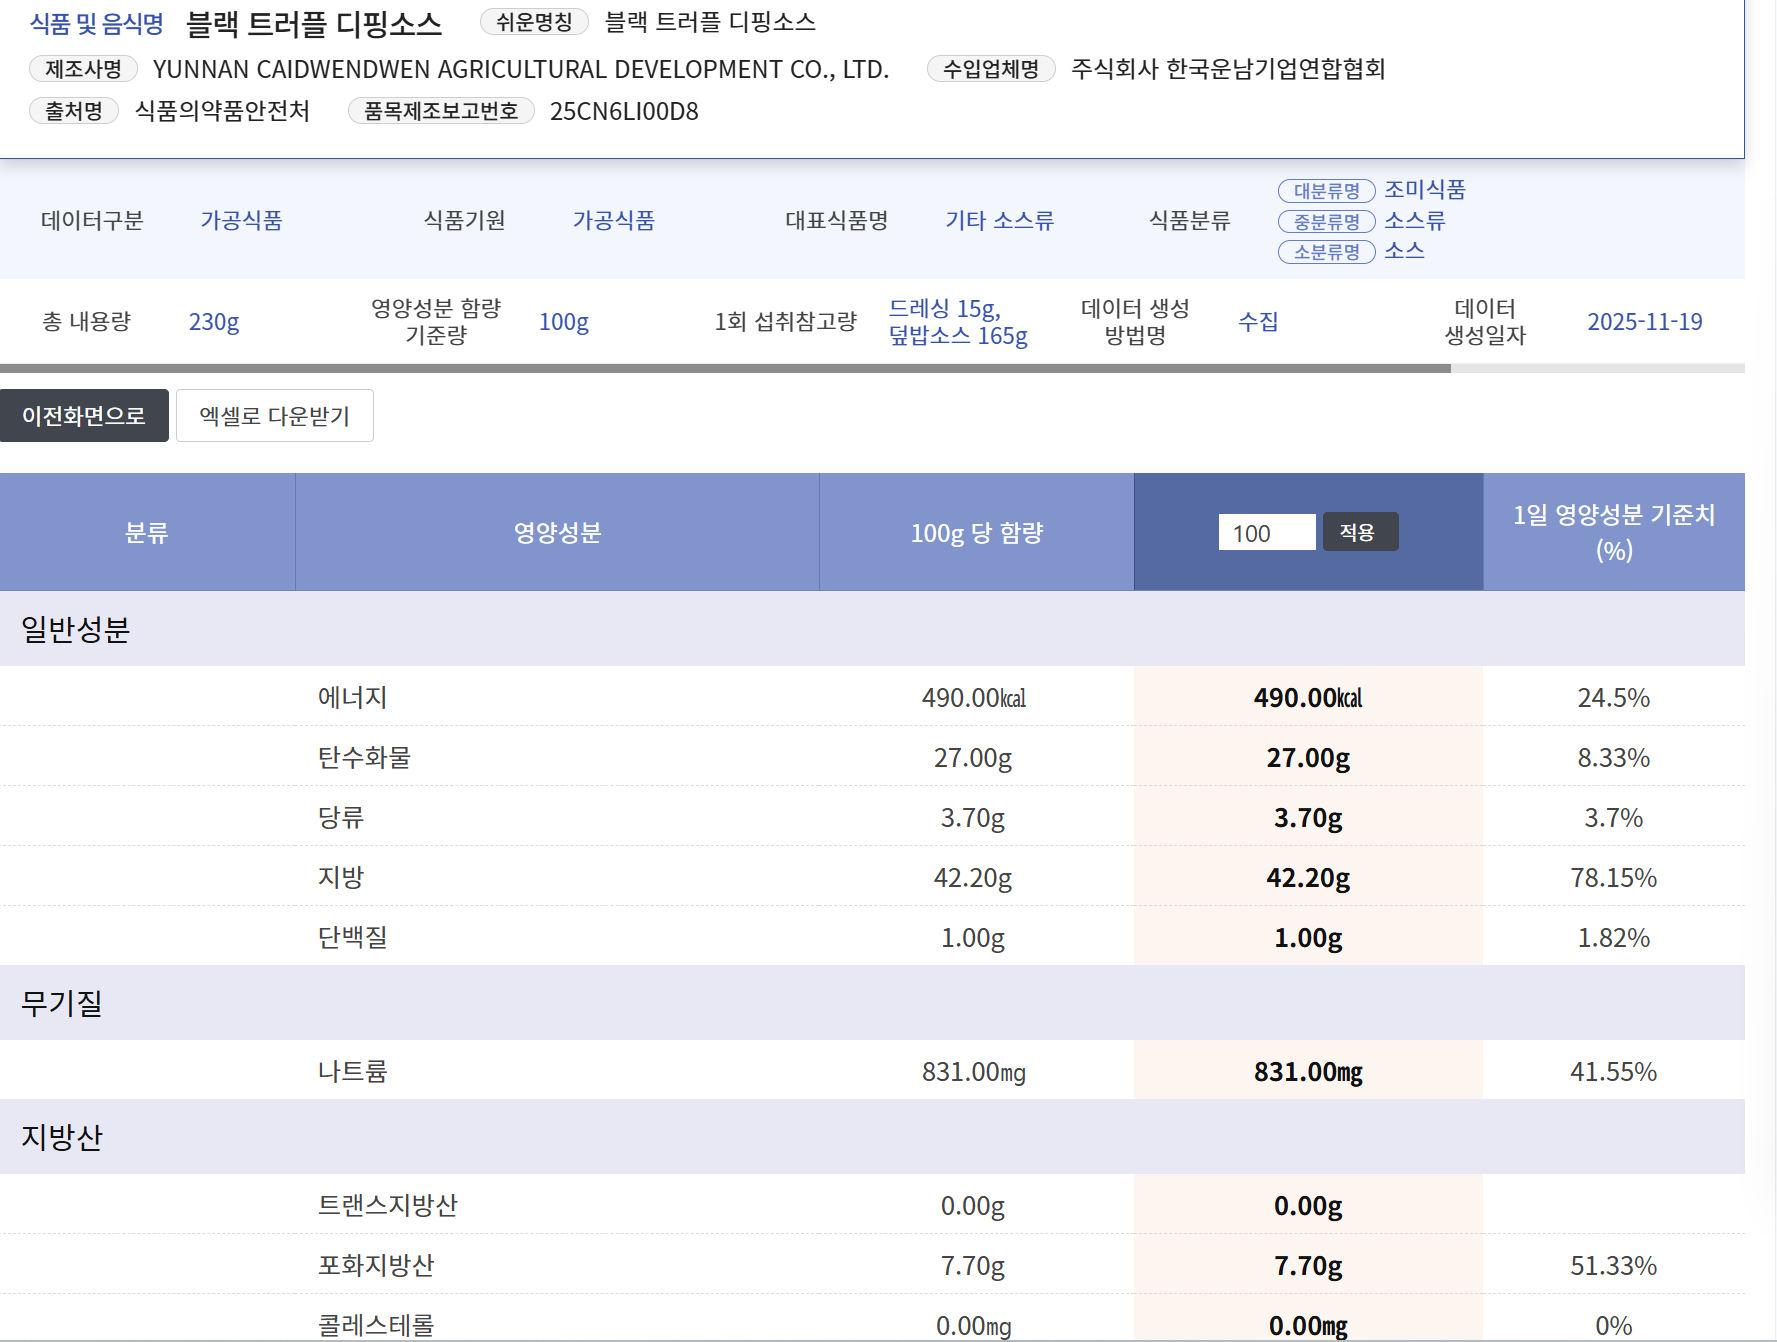1777x1342 pixels.
Task: Click the 출처명 label badge
Action: 74,111
